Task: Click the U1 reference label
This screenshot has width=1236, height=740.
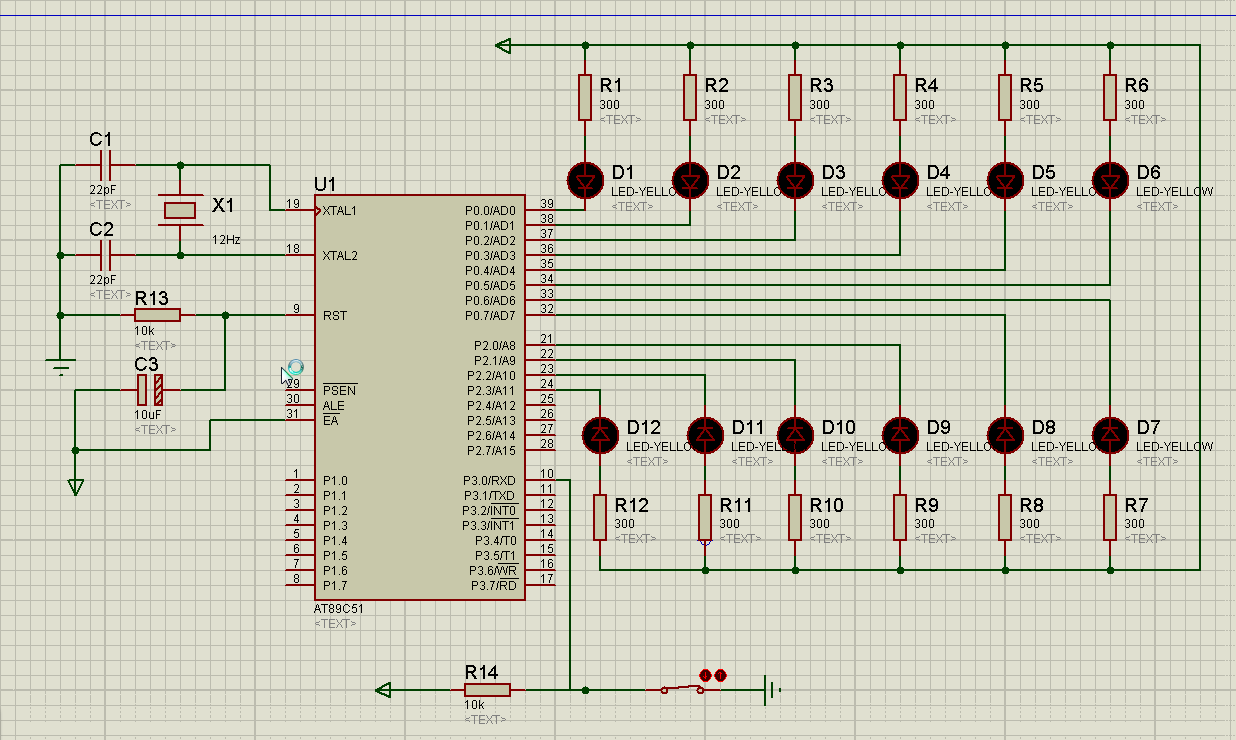Action: pos(325,184)
